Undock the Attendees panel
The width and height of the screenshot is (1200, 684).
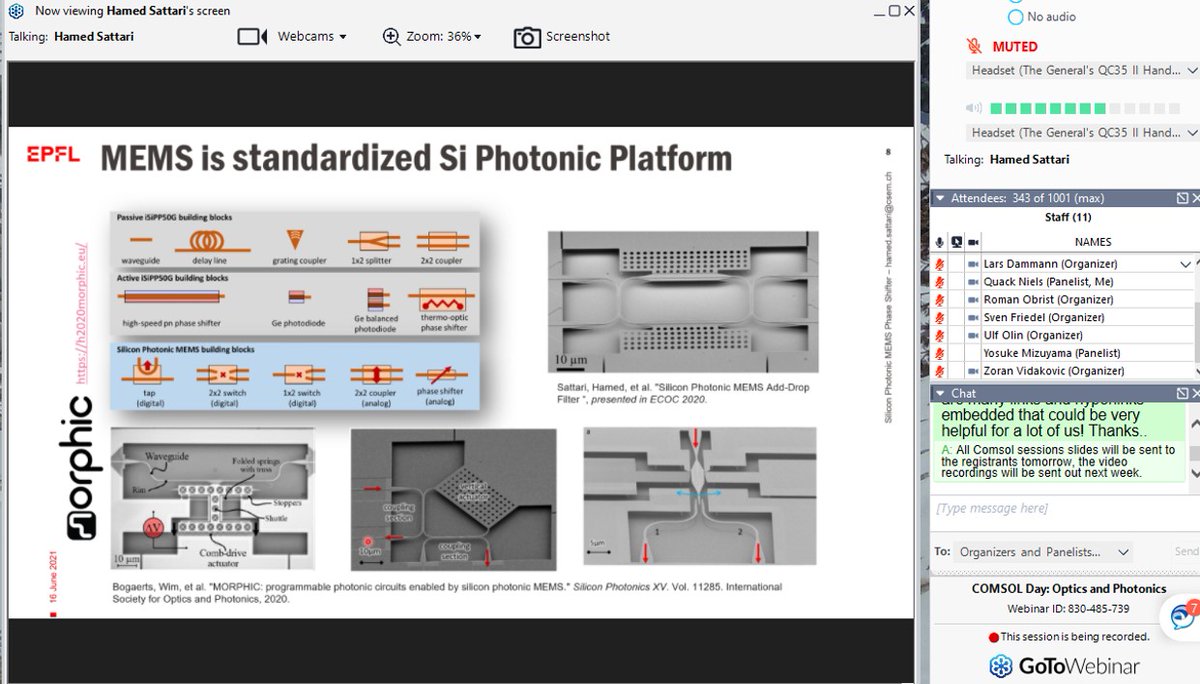[x=1181, y=199]
